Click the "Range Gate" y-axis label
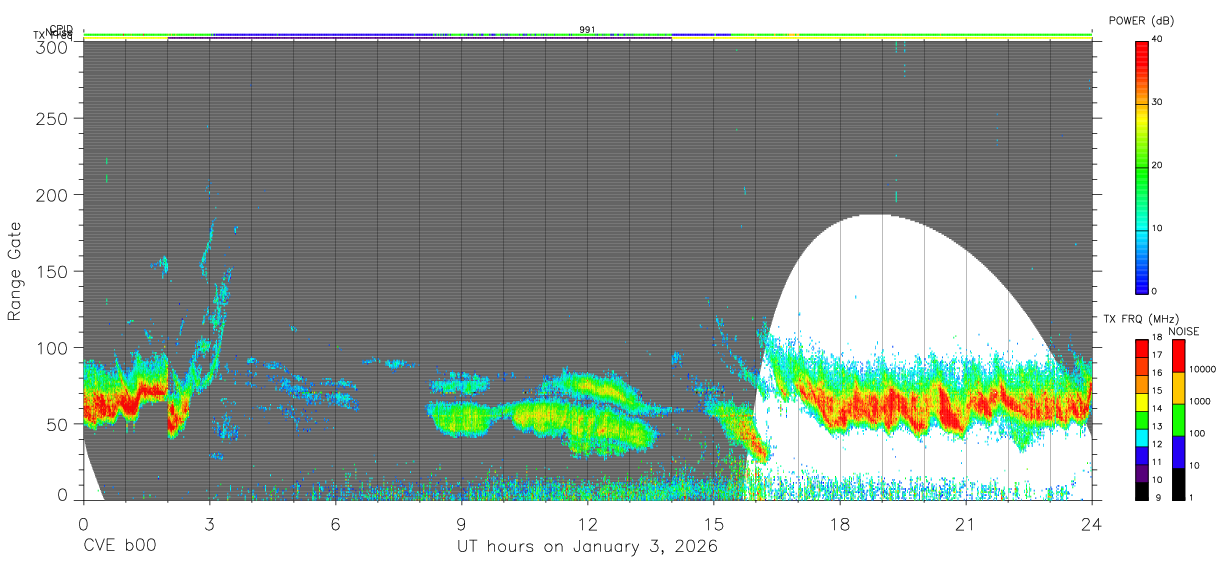The image size is (1228, 567). point(15,271)
